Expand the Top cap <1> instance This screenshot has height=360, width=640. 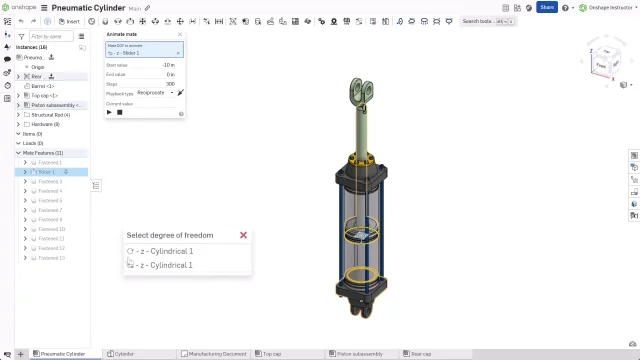point(18,96)
